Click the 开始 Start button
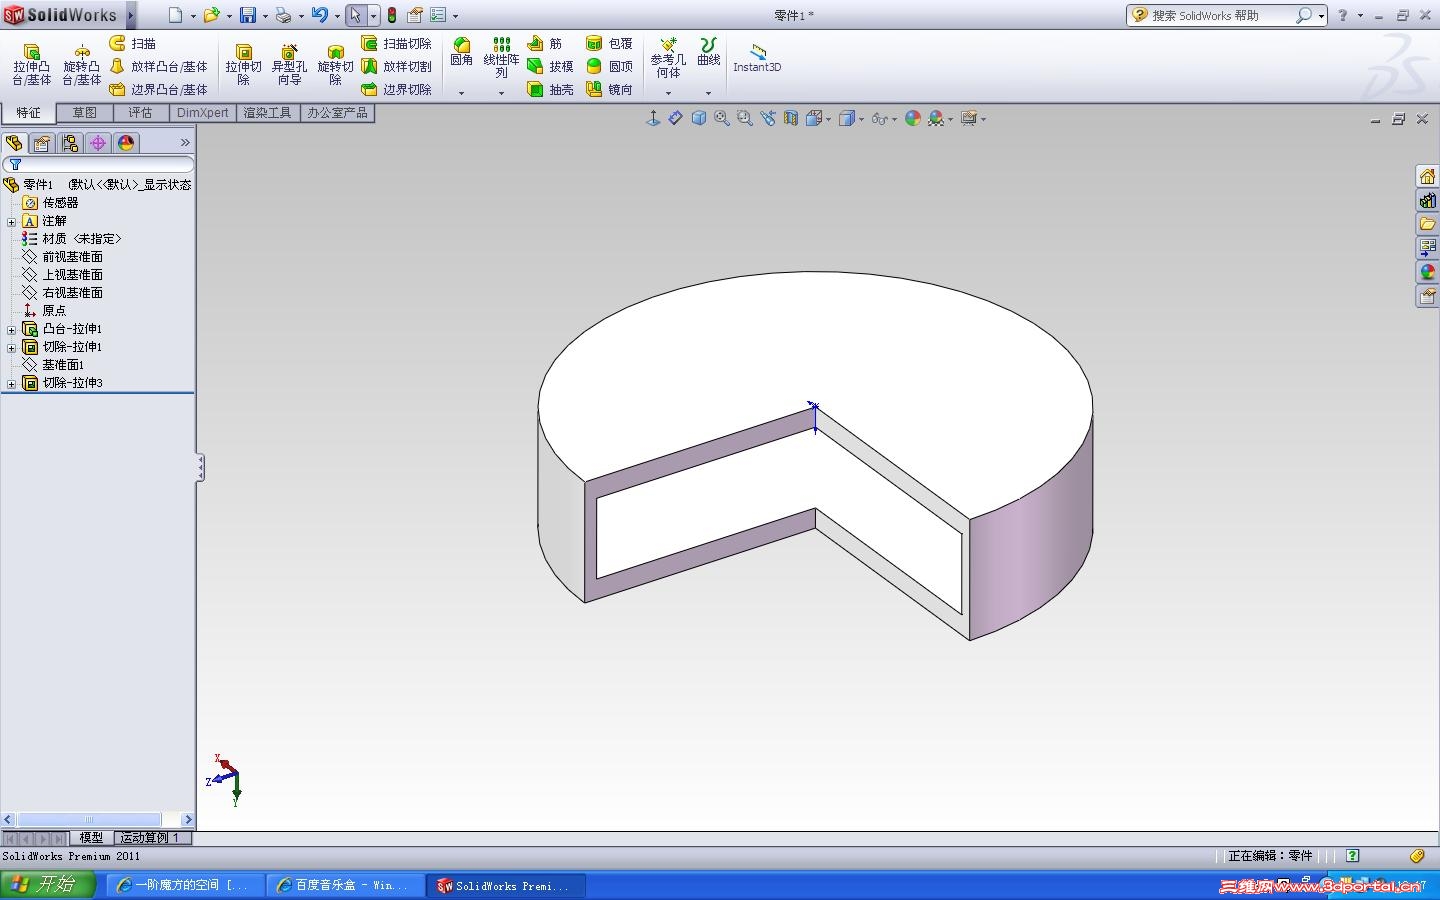 coord(48,885)
